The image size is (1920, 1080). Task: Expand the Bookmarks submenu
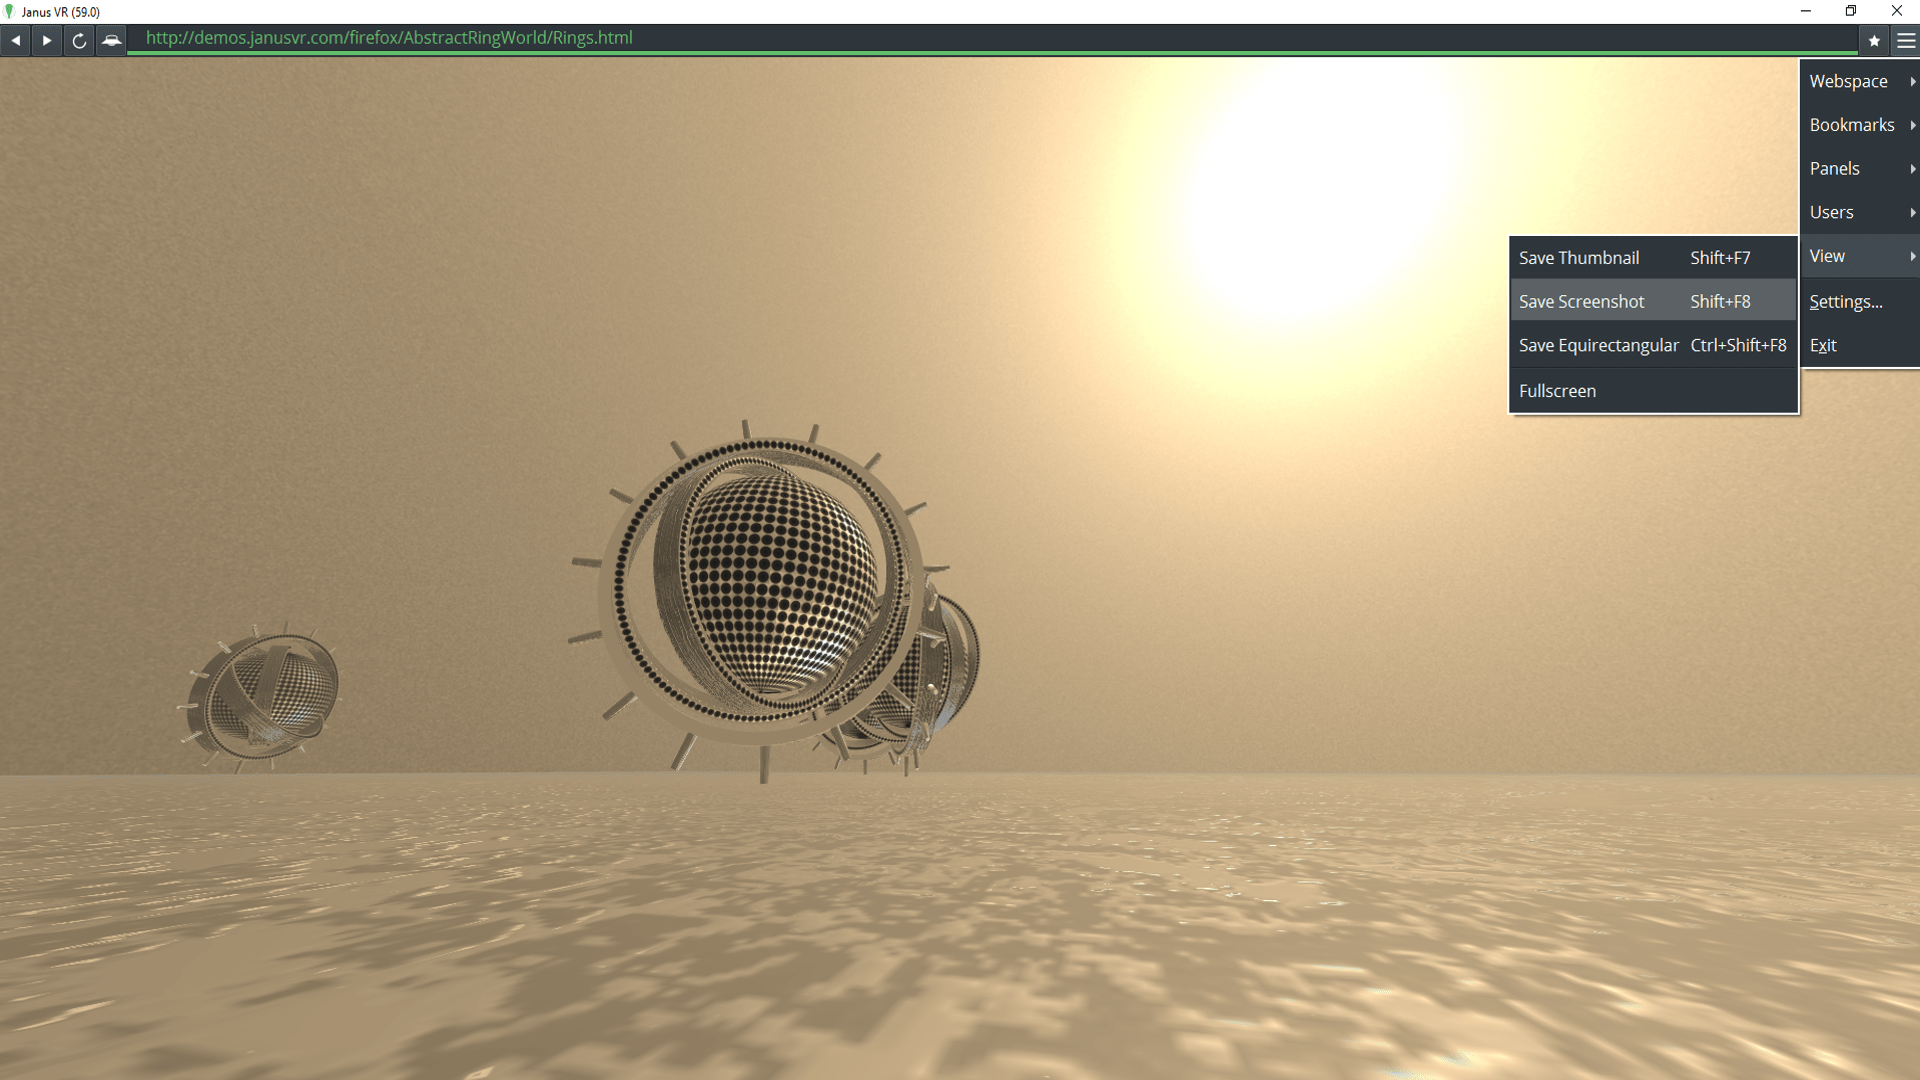(x=1852, y=124)
